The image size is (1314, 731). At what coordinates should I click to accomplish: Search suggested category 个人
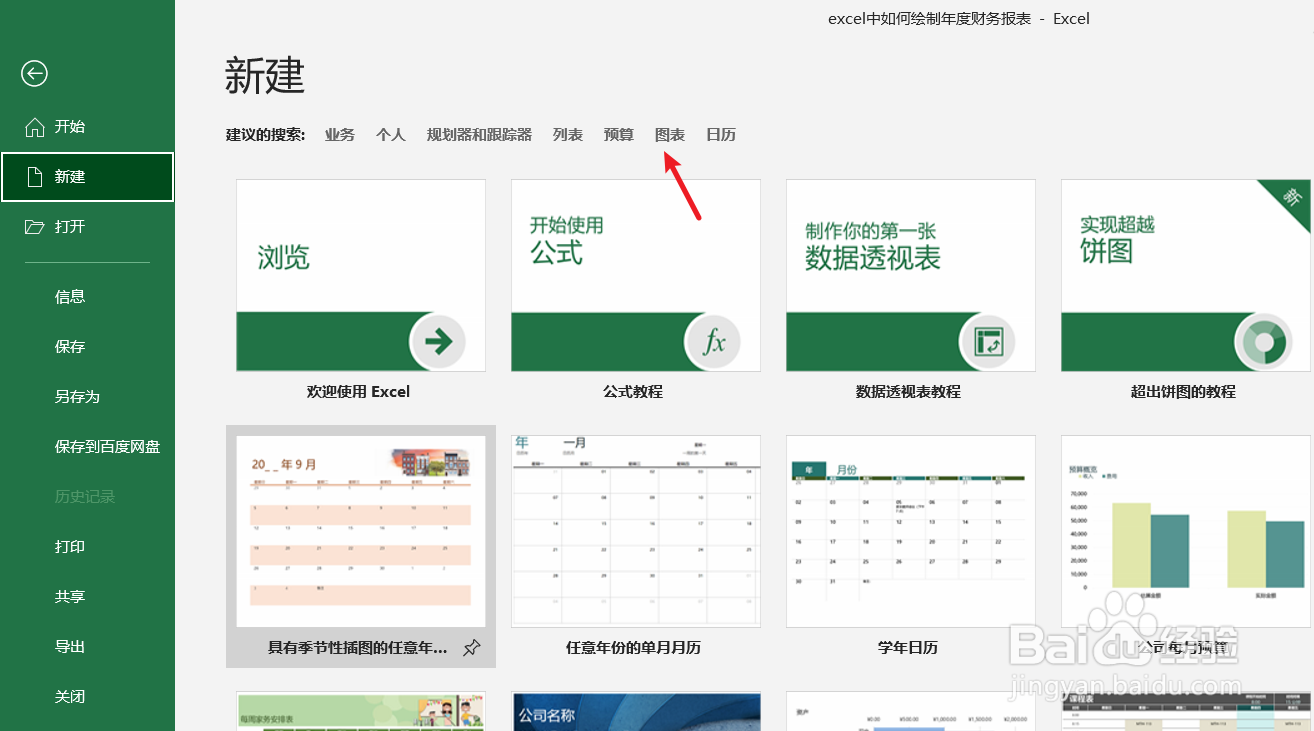point(391,135)
